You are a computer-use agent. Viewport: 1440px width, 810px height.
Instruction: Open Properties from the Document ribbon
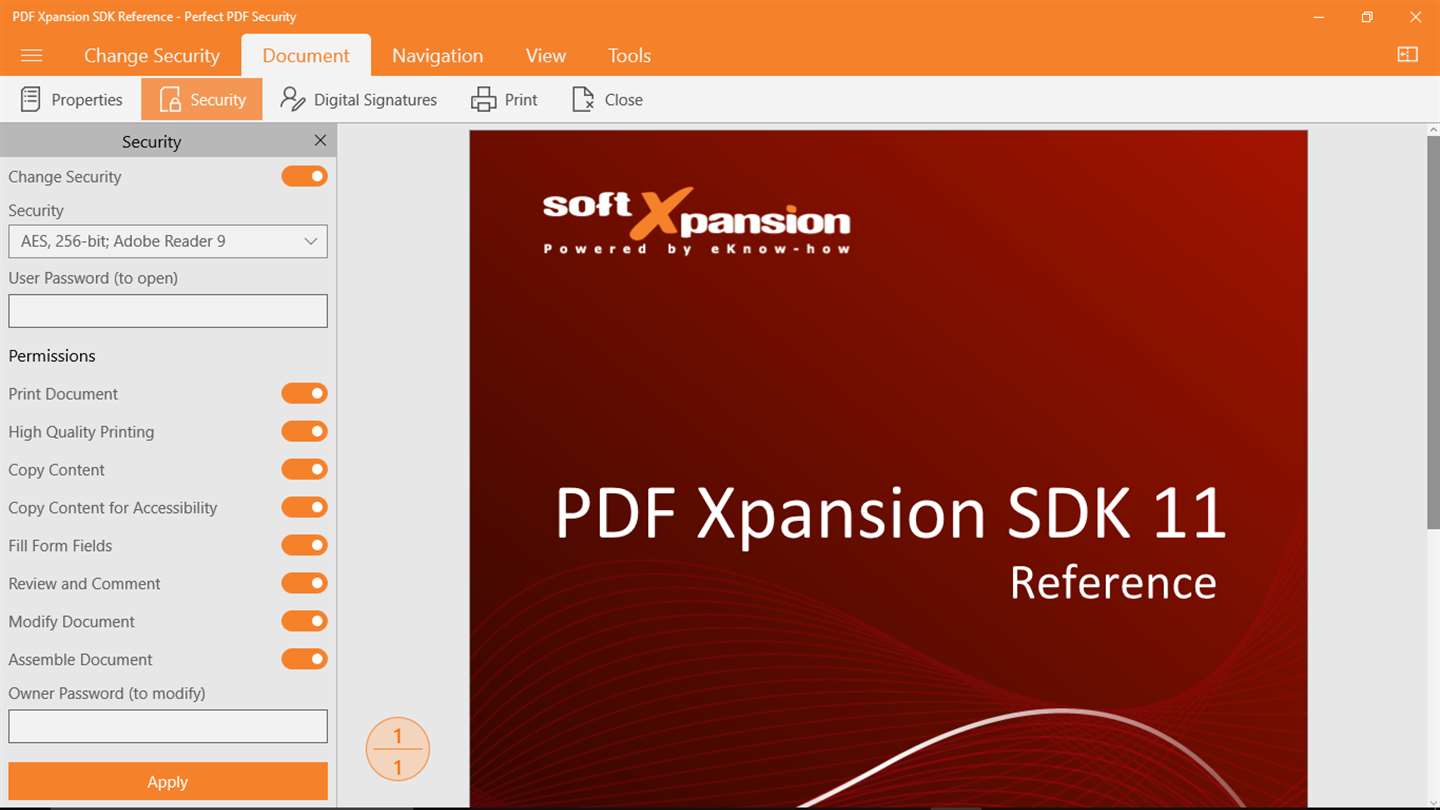point(72,100)
